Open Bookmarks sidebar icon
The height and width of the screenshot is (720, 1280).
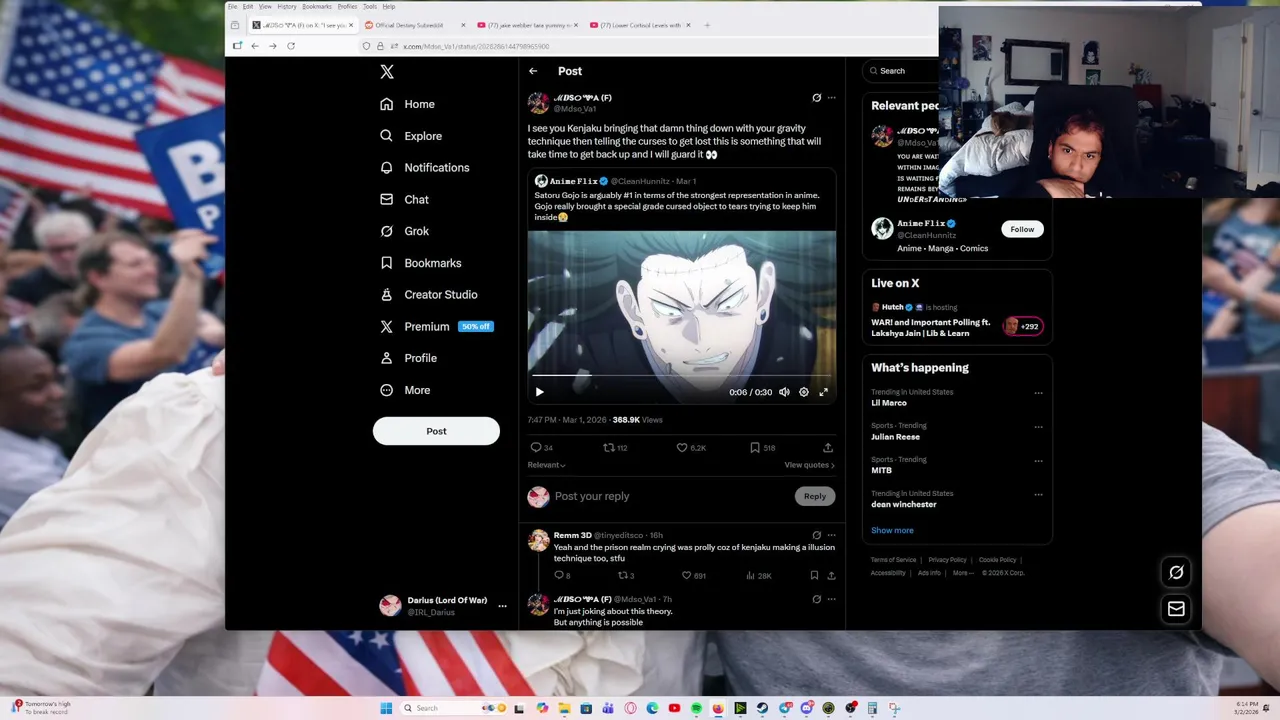(387, 263)
